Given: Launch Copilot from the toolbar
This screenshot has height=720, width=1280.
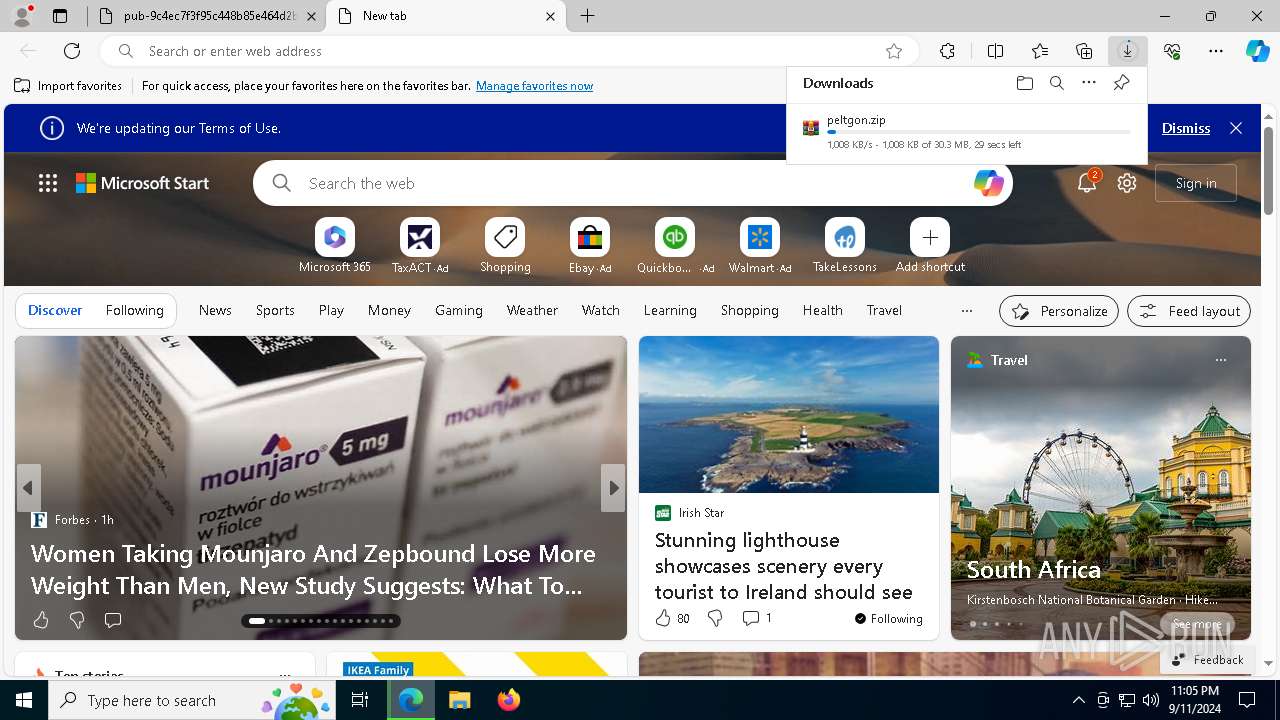Looking at the screenshot, I should click(x=1257, y=51).
